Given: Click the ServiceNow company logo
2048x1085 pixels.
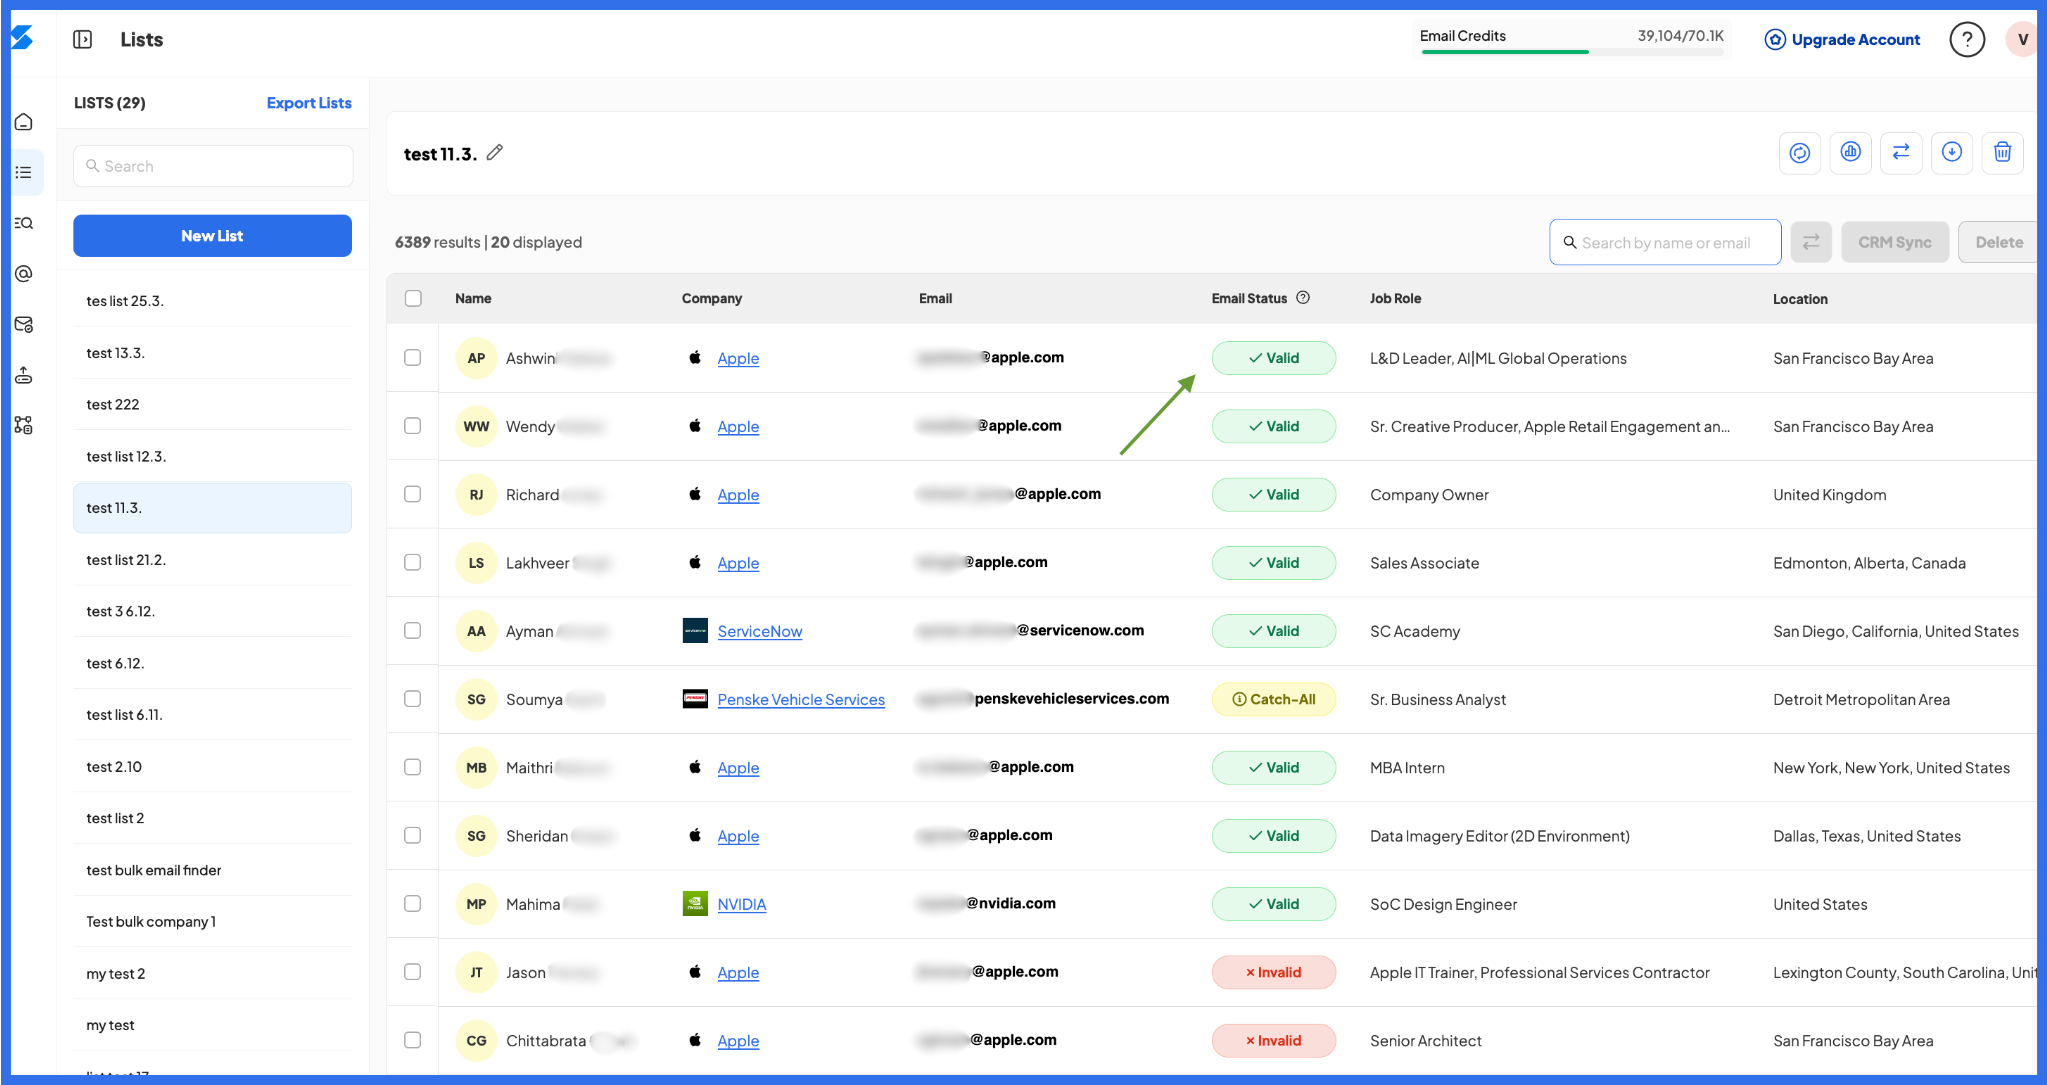Looking at the screenshot, I should pos(695,631).
